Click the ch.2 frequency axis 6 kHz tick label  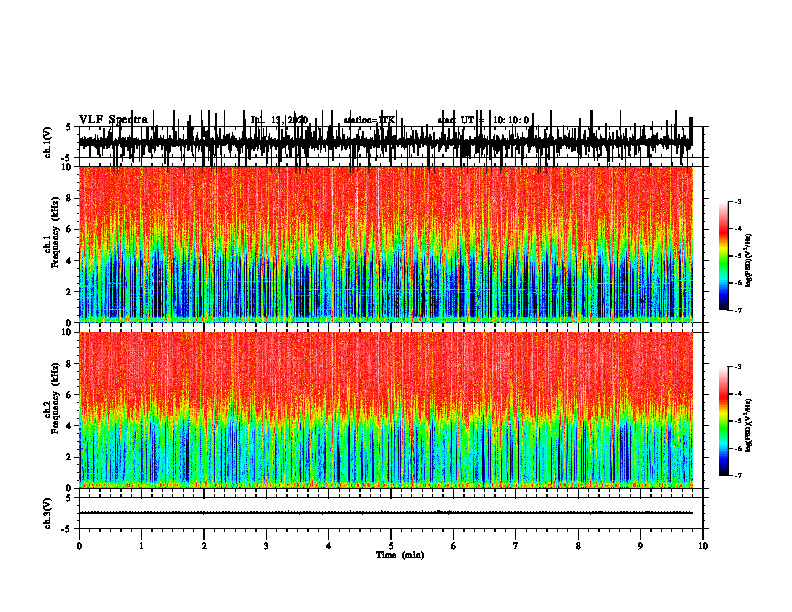tap(69, 395)
